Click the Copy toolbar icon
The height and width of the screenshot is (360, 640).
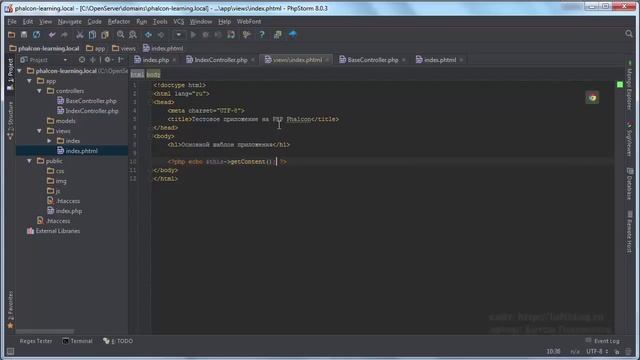pos(92,35)
